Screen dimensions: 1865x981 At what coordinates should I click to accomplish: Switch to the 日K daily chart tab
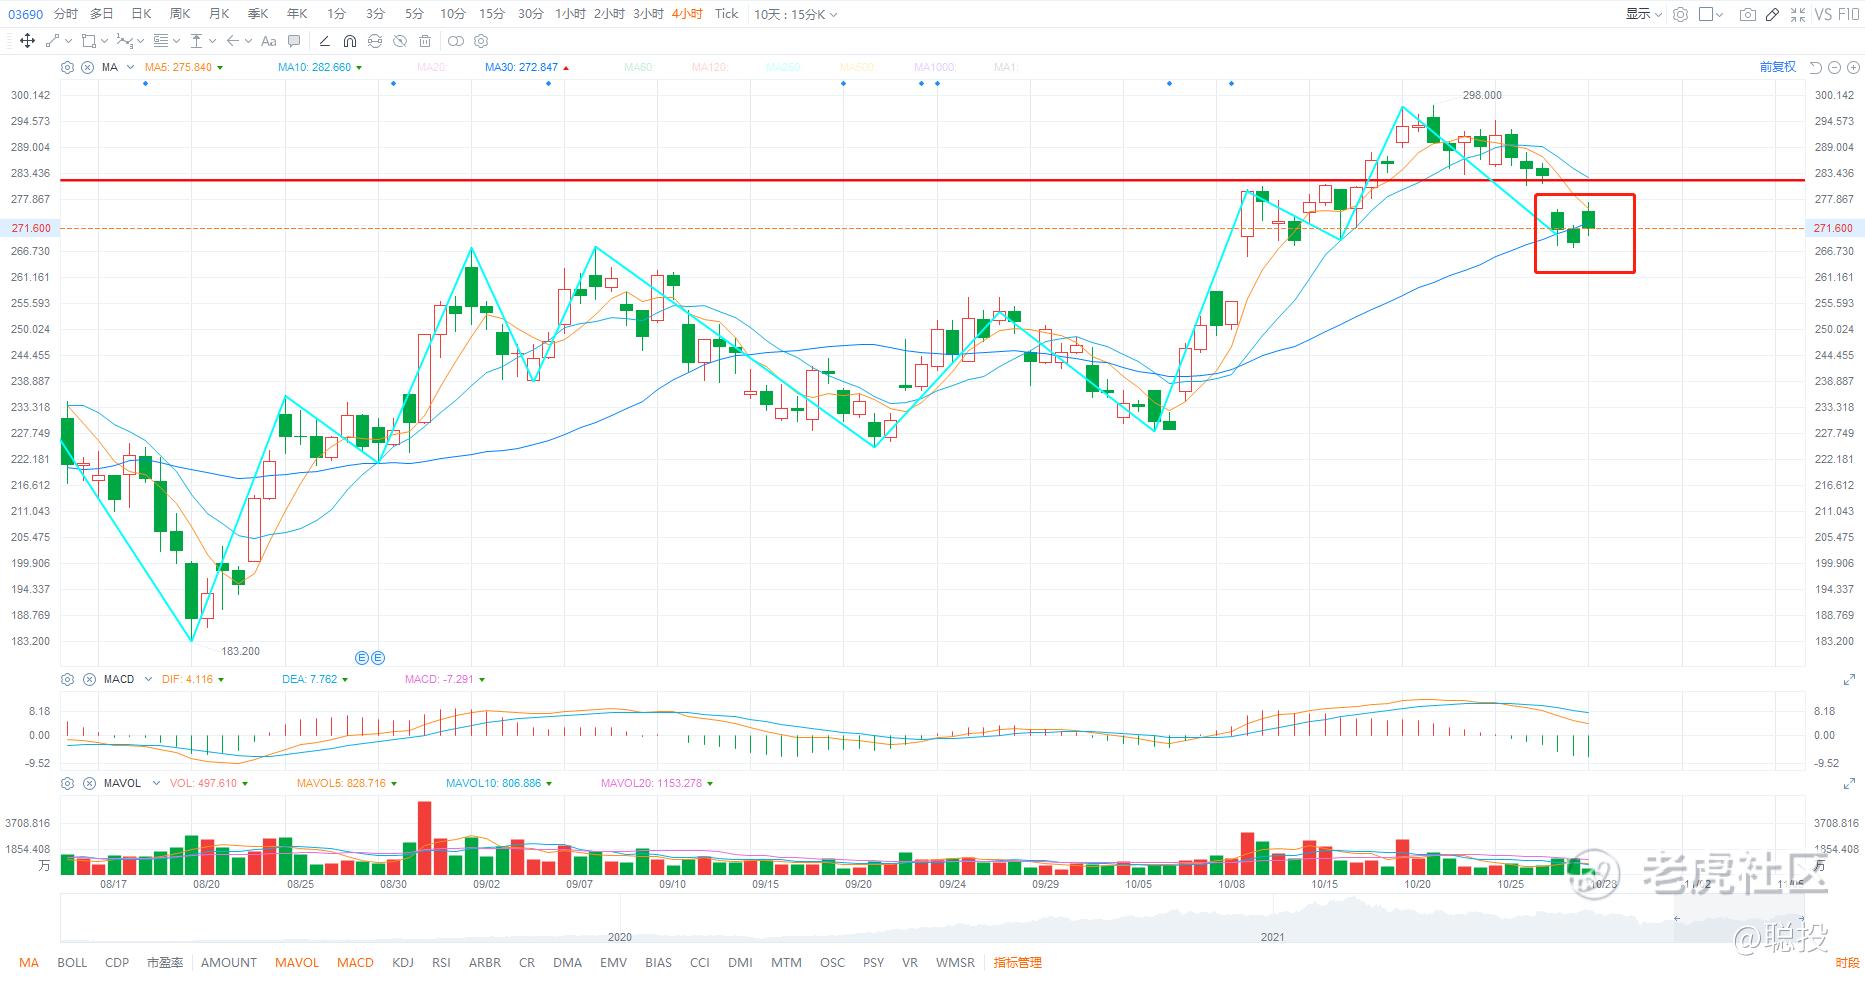pyautogui.click(x=141, y=14)
